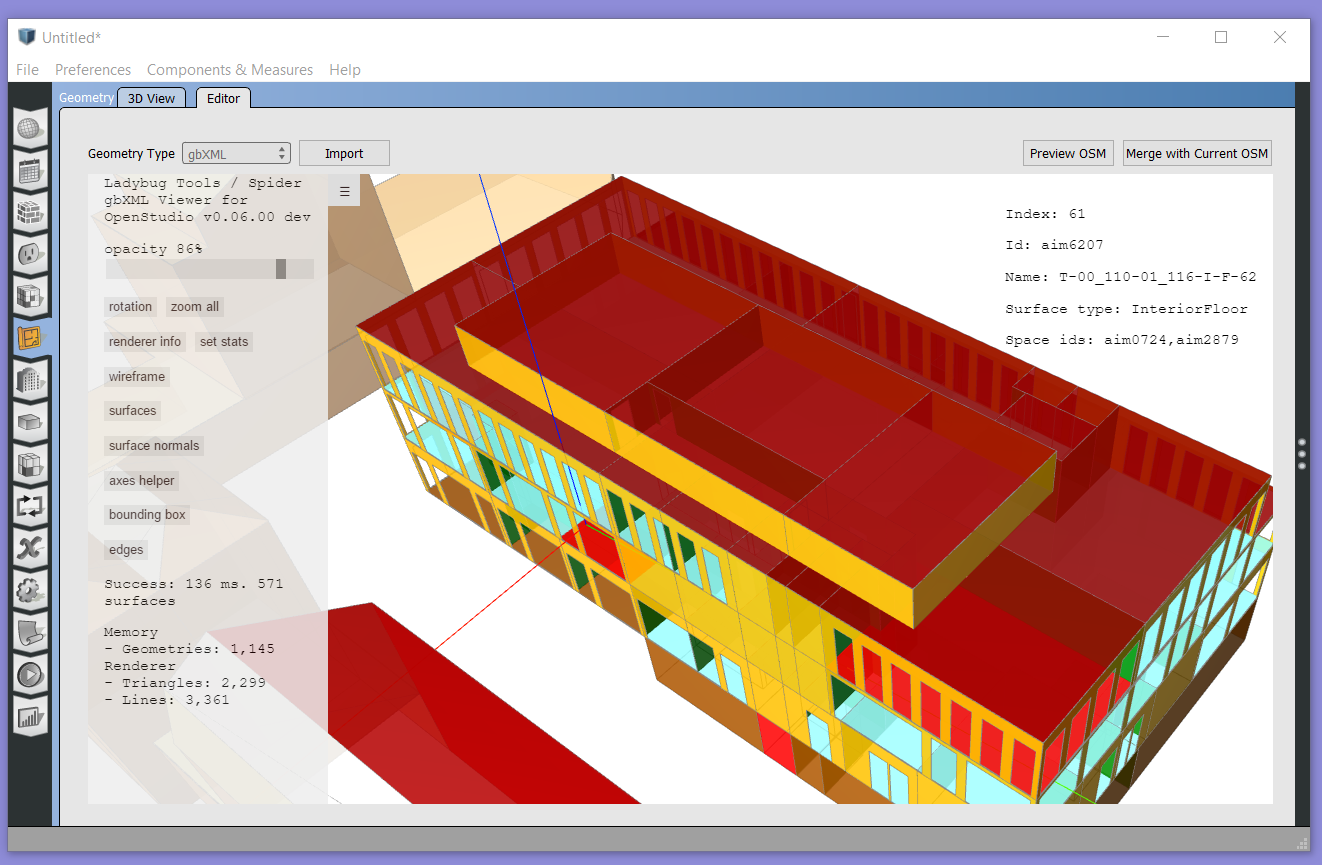The height and width of the screenshot is (865, 1322).
Task: Open the HVAC Systems loop icon
Action: 30,506
